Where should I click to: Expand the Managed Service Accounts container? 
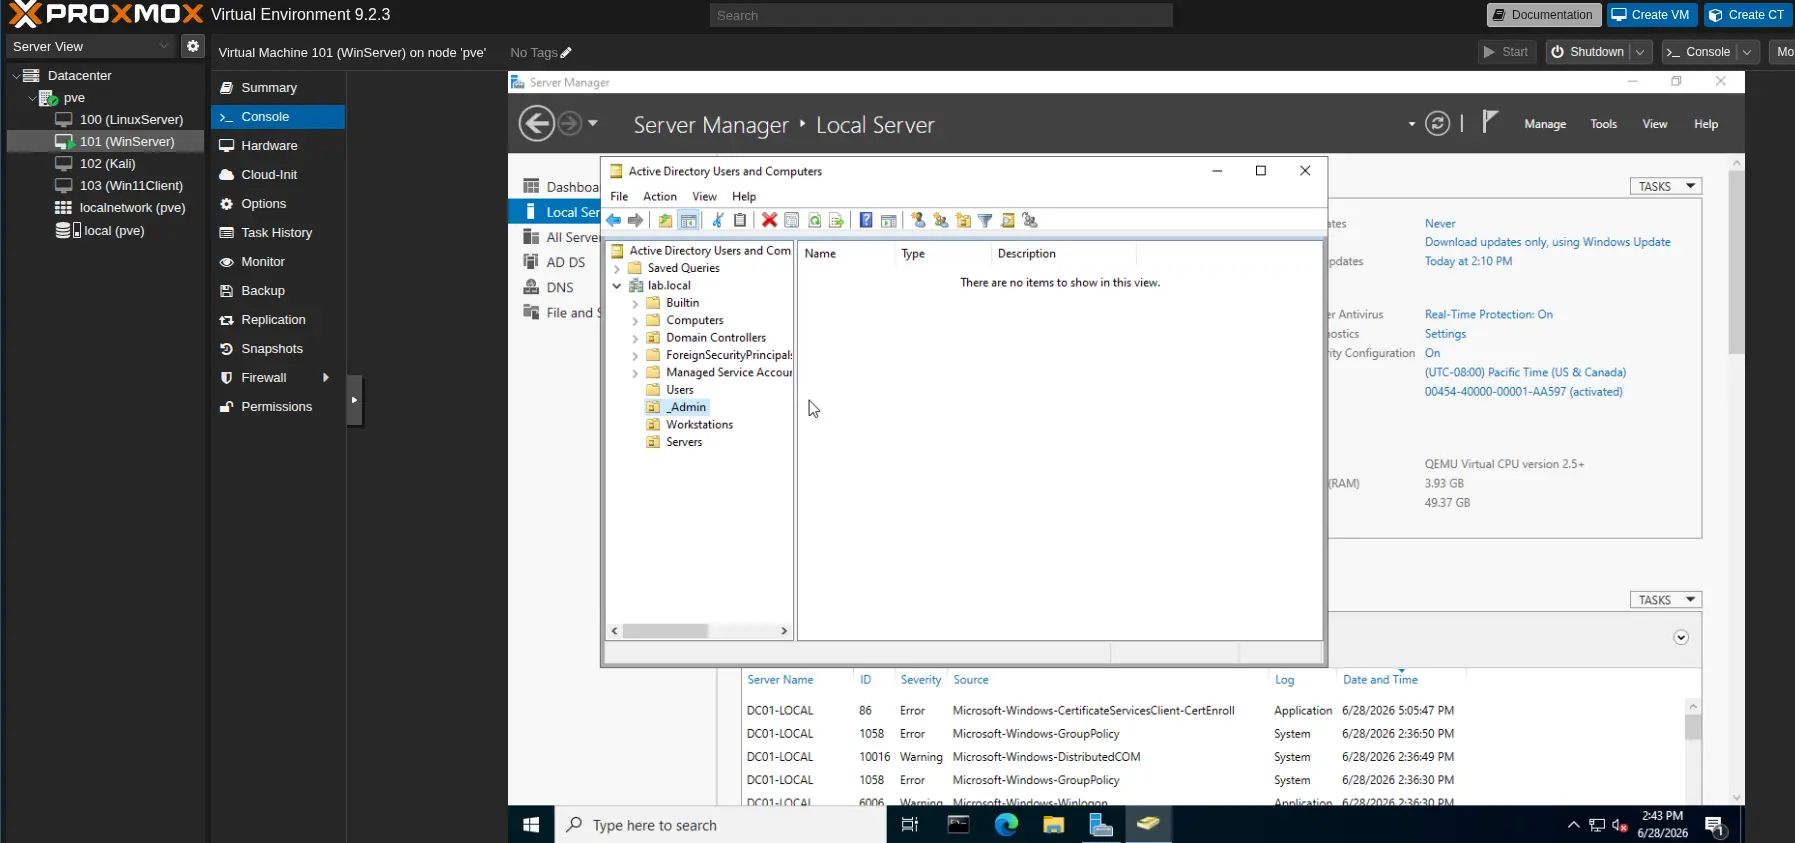(635, 373)
